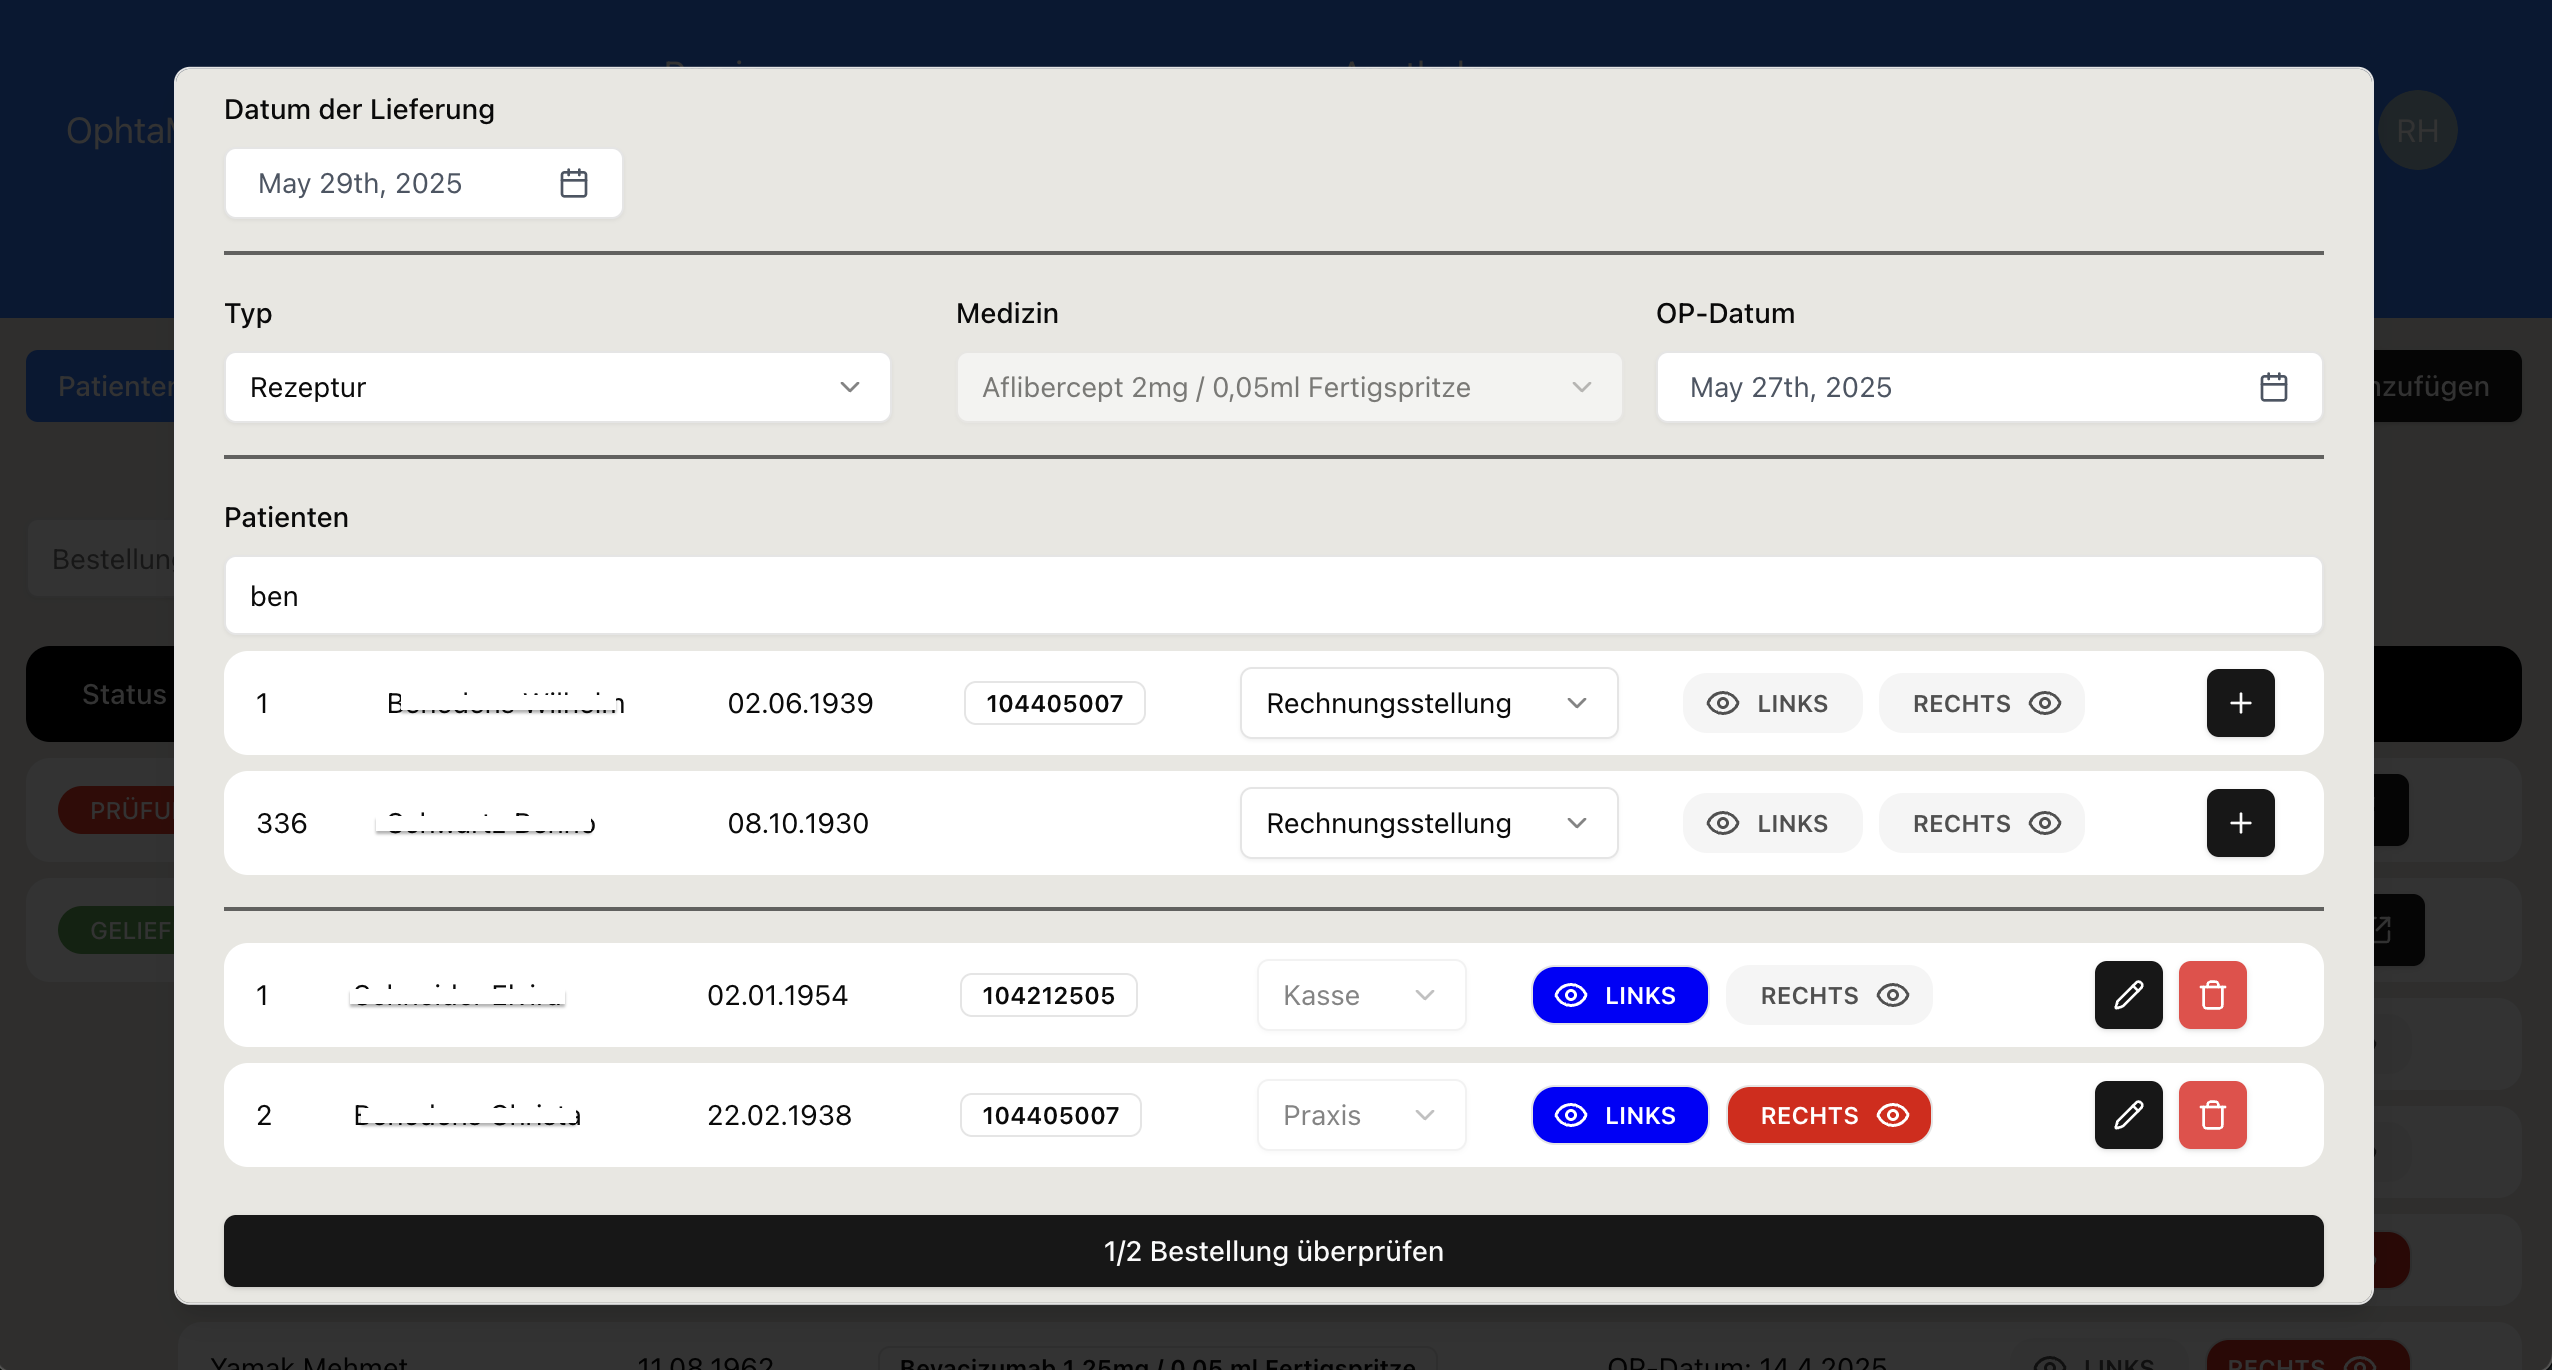
Task: Toggle red RECHTS eye for patient born 22.02.1938
Action: (1827, 1115)
